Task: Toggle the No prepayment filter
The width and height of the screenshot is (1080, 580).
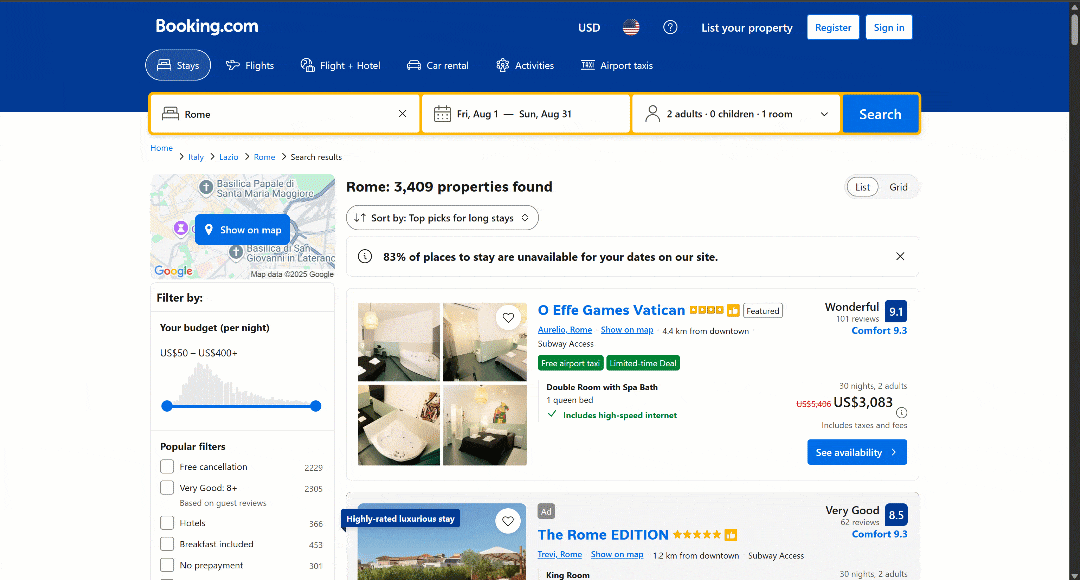Action: click(x=167, y=565)
